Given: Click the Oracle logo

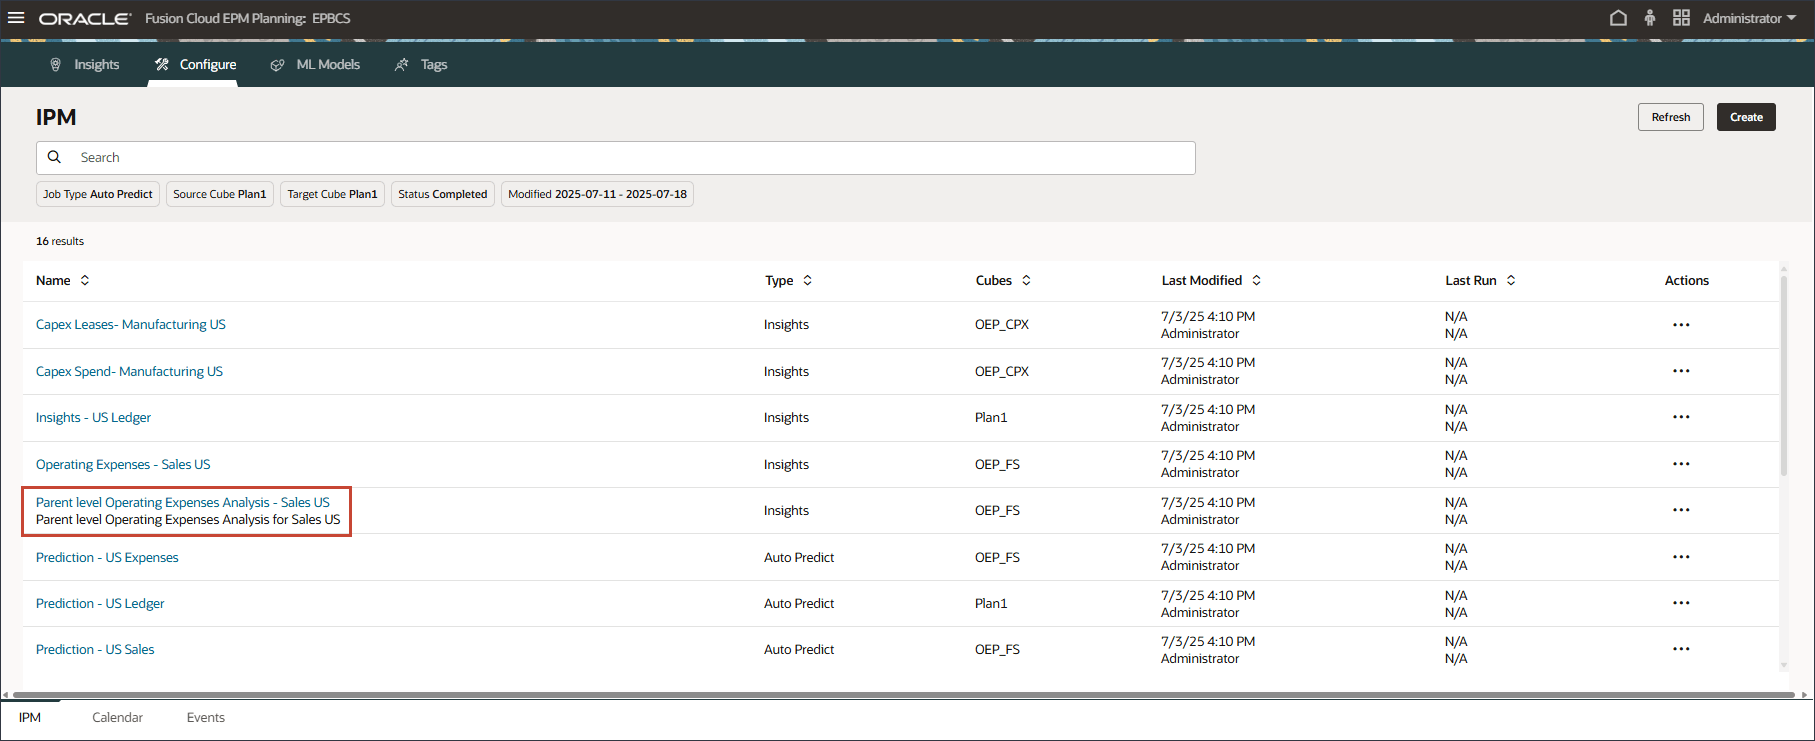Looking at the screenshot, I should click(x=85, y=19).
